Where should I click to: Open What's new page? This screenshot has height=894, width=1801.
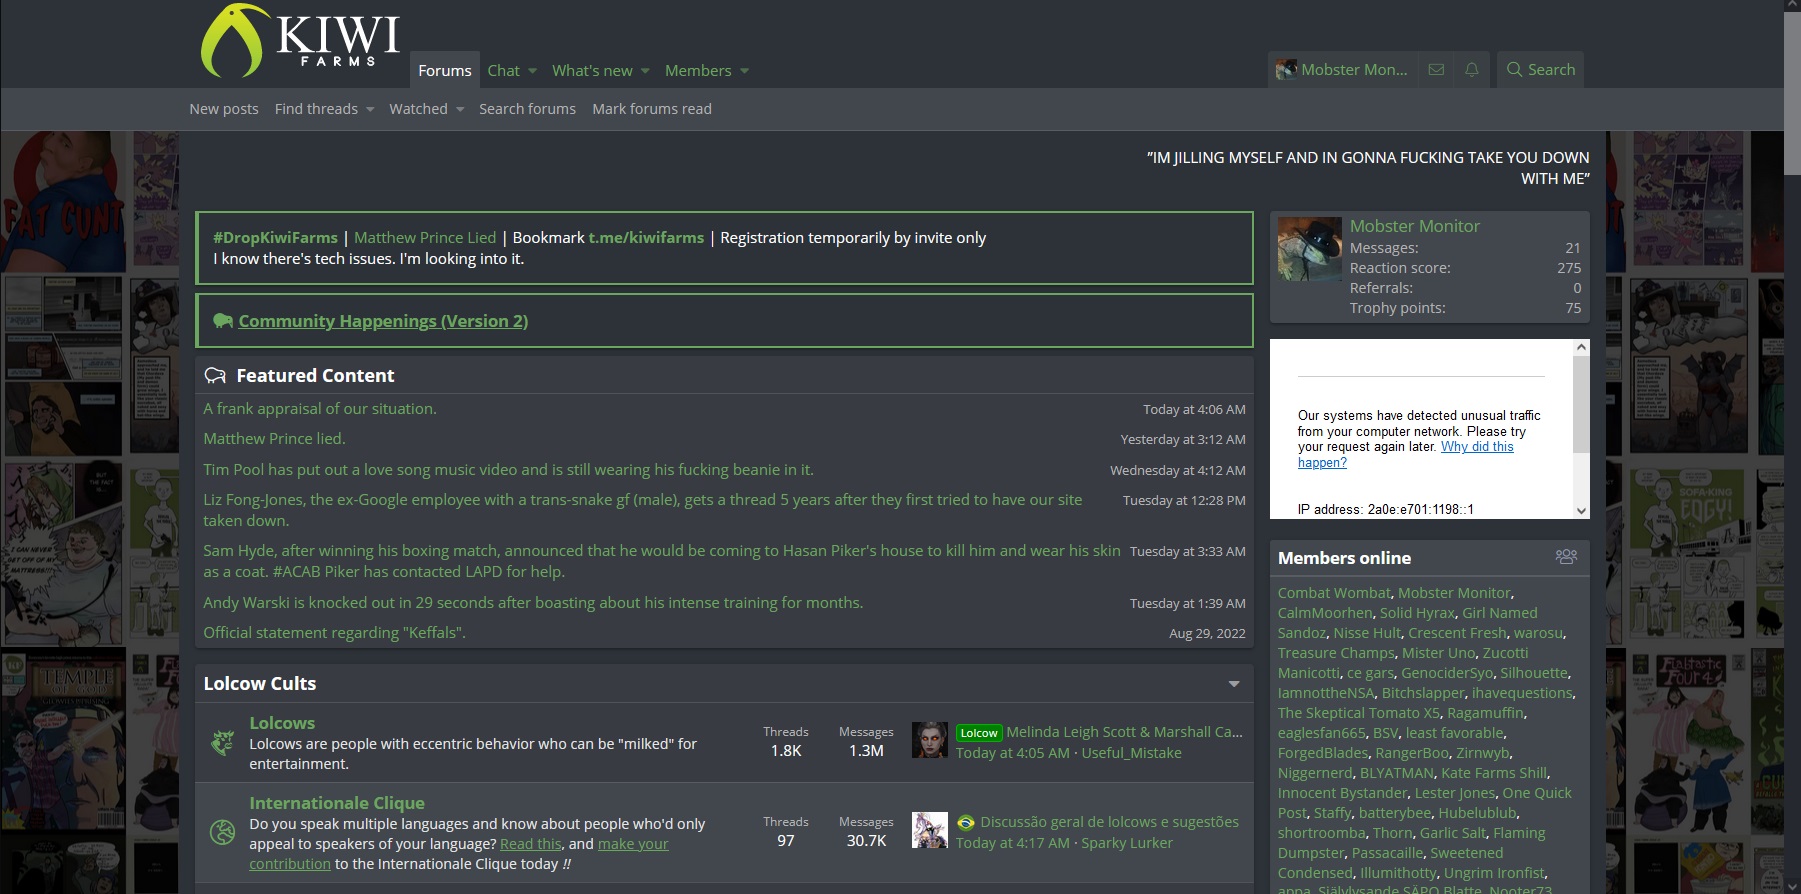click(x=592, y=70)
